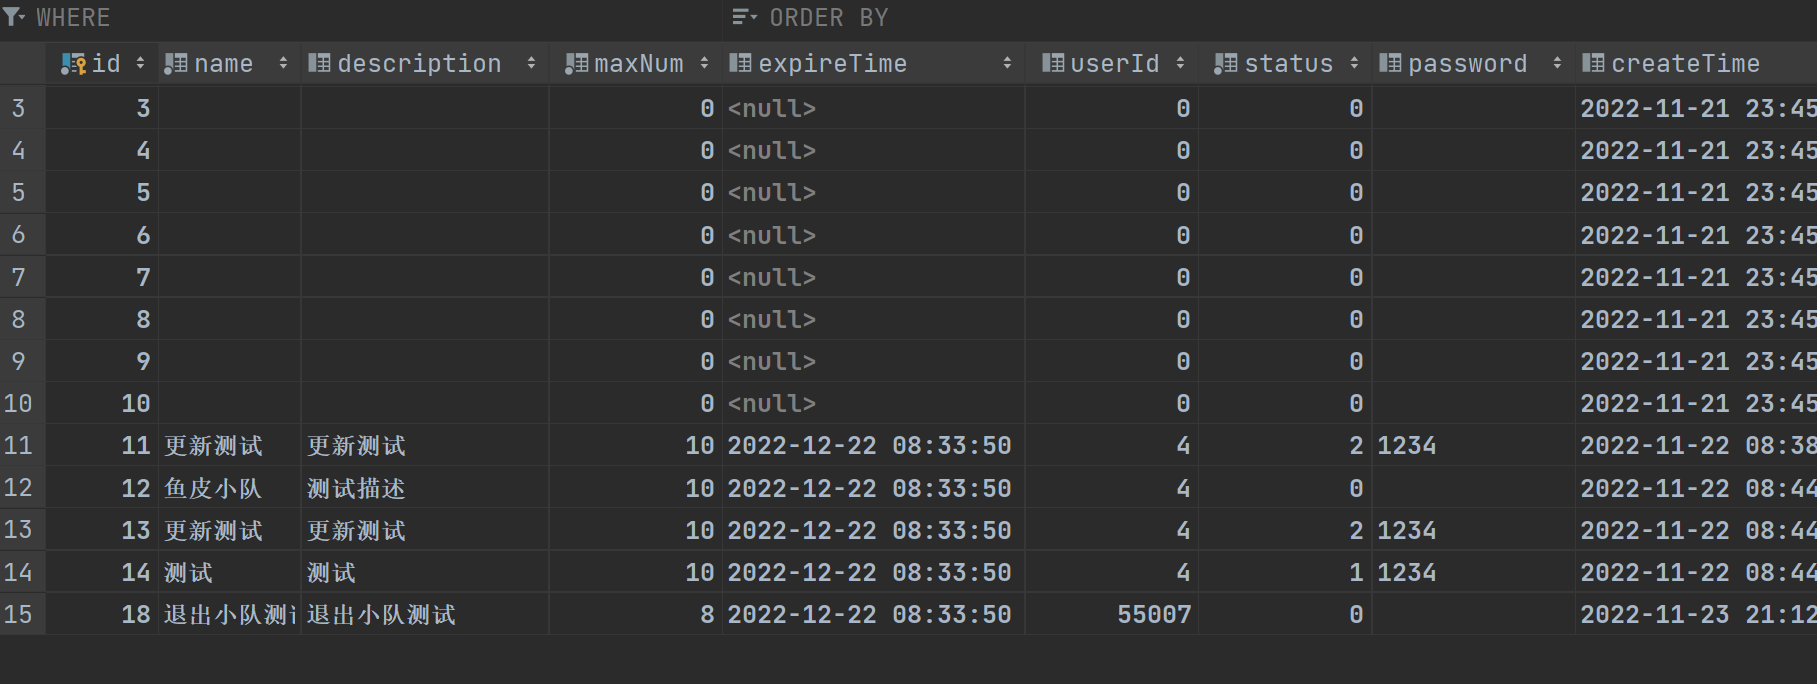Screen dimensions: 1817x684
Task: Click the expireTime column header icon
Action: (740, 64)
